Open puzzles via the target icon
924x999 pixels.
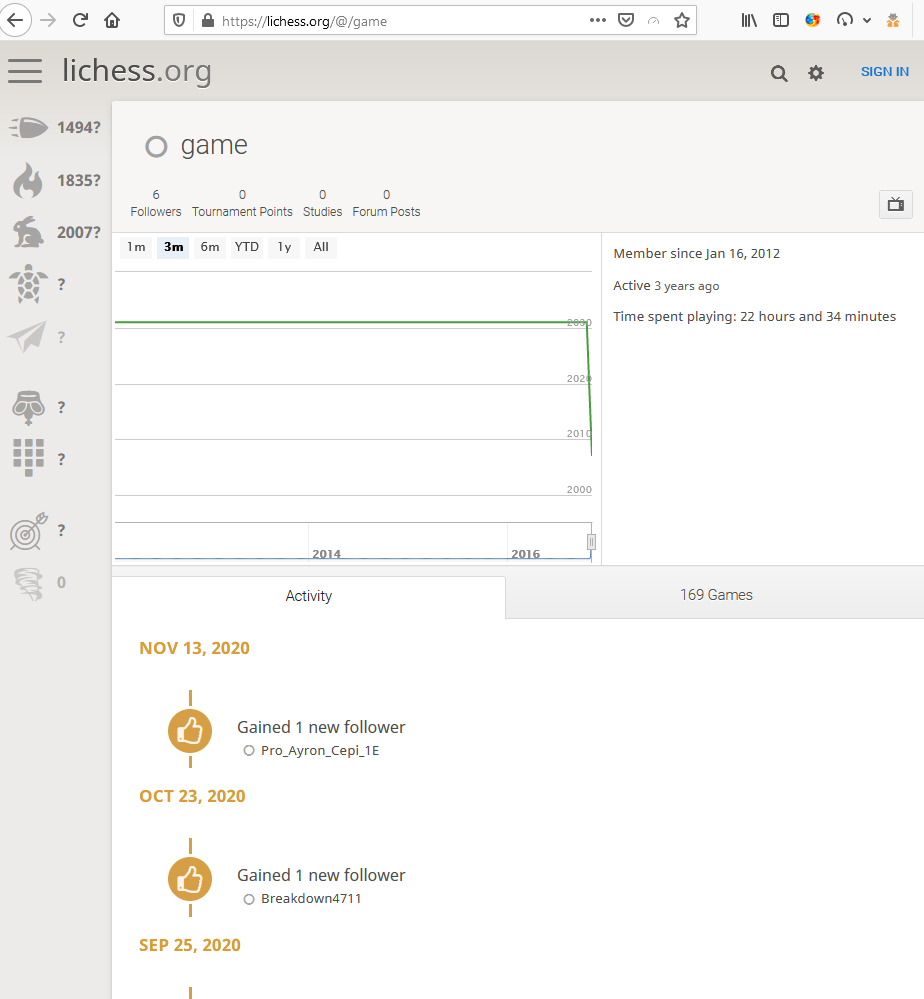click(x=28, y=532)
